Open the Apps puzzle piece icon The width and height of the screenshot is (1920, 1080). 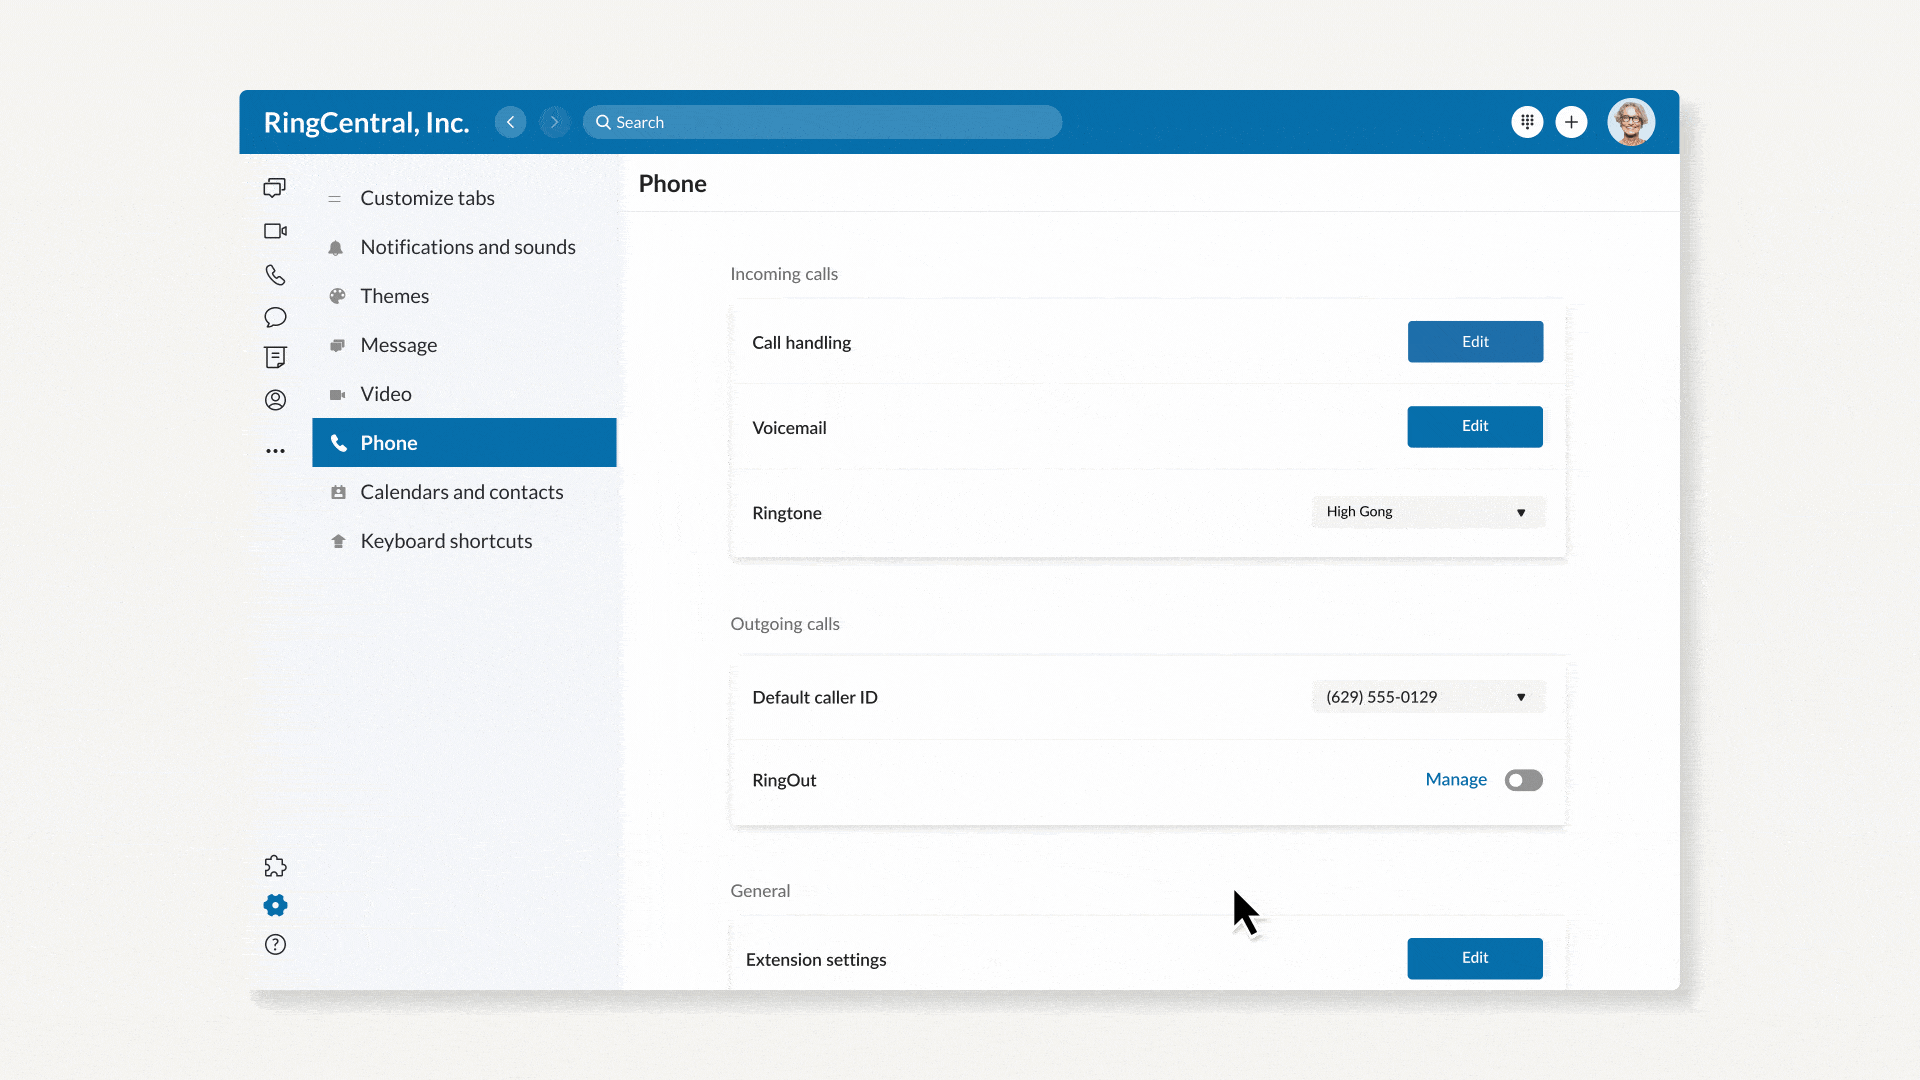coord(275,866)
